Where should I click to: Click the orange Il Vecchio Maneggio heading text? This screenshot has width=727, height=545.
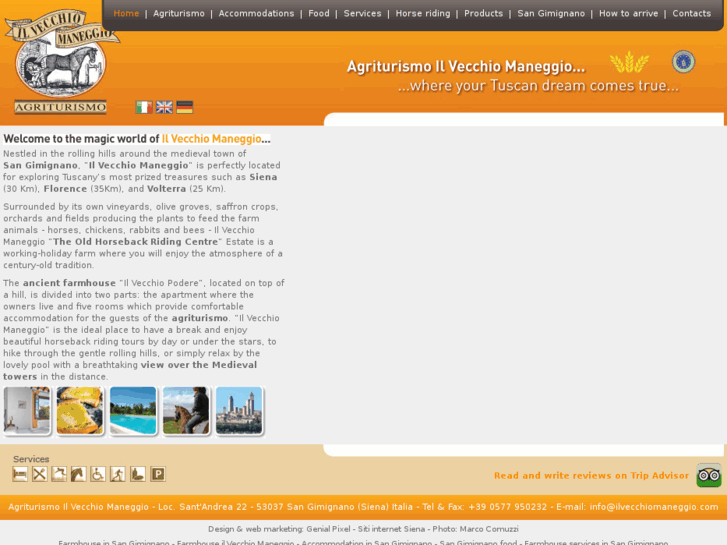(x=211, y=139)
